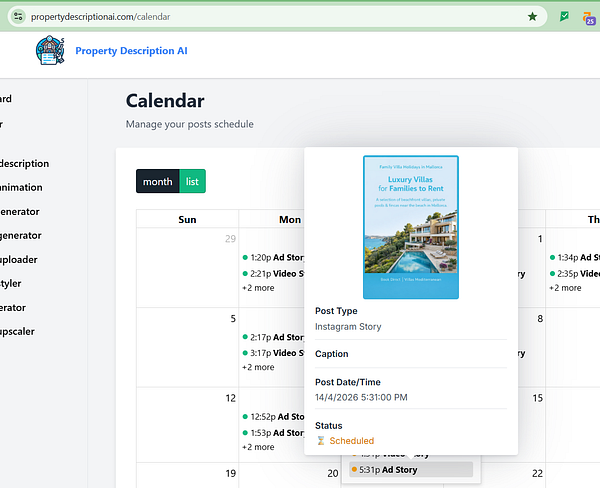Click the post date '14/4/2026 5:31:00 PM'
Viewport: 600px width, 488px height.
click(361, 397)
